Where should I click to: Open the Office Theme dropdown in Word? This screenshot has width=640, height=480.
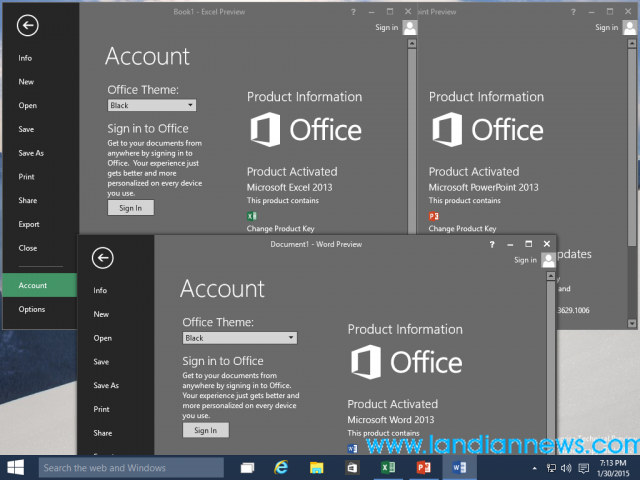[240, 338]
